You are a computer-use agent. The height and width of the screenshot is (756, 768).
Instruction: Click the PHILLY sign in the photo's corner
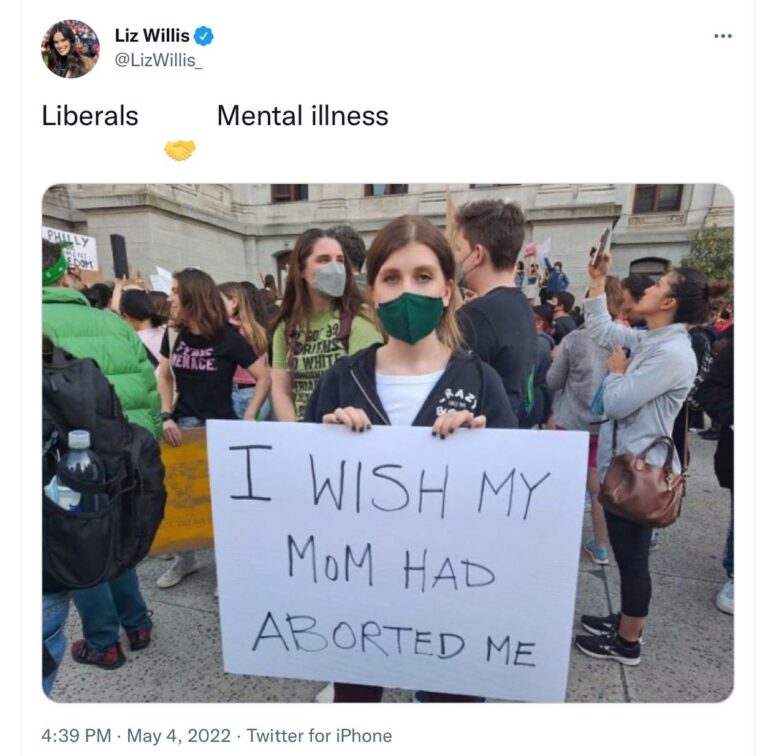pos(70,248)
